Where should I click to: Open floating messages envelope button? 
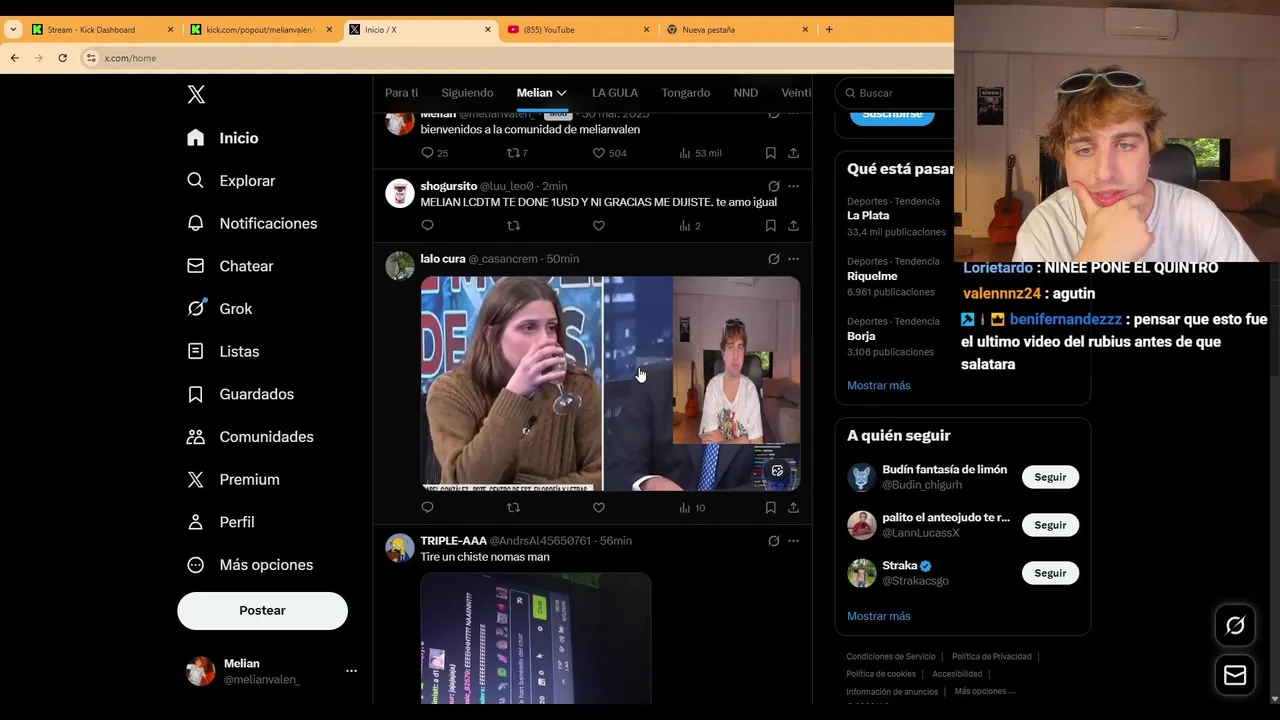click(x=1235, y=676)
